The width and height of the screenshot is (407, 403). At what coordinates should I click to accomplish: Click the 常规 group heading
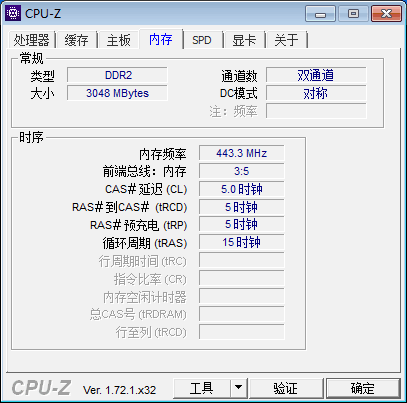pyautogui.click(x=31, y=59)
